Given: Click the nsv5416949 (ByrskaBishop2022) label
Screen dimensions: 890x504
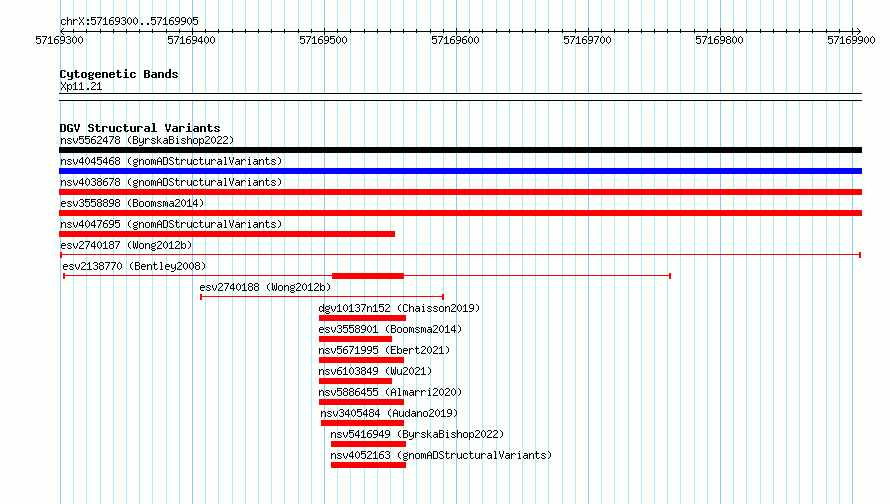Looking at the screenshot, I should coord(417,434).
